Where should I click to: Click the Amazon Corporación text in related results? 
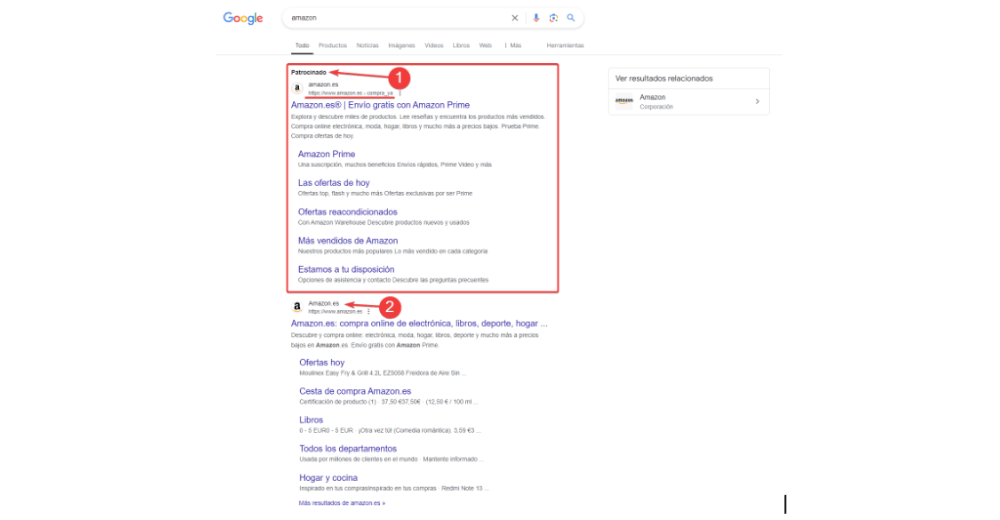tap(656, 102)
